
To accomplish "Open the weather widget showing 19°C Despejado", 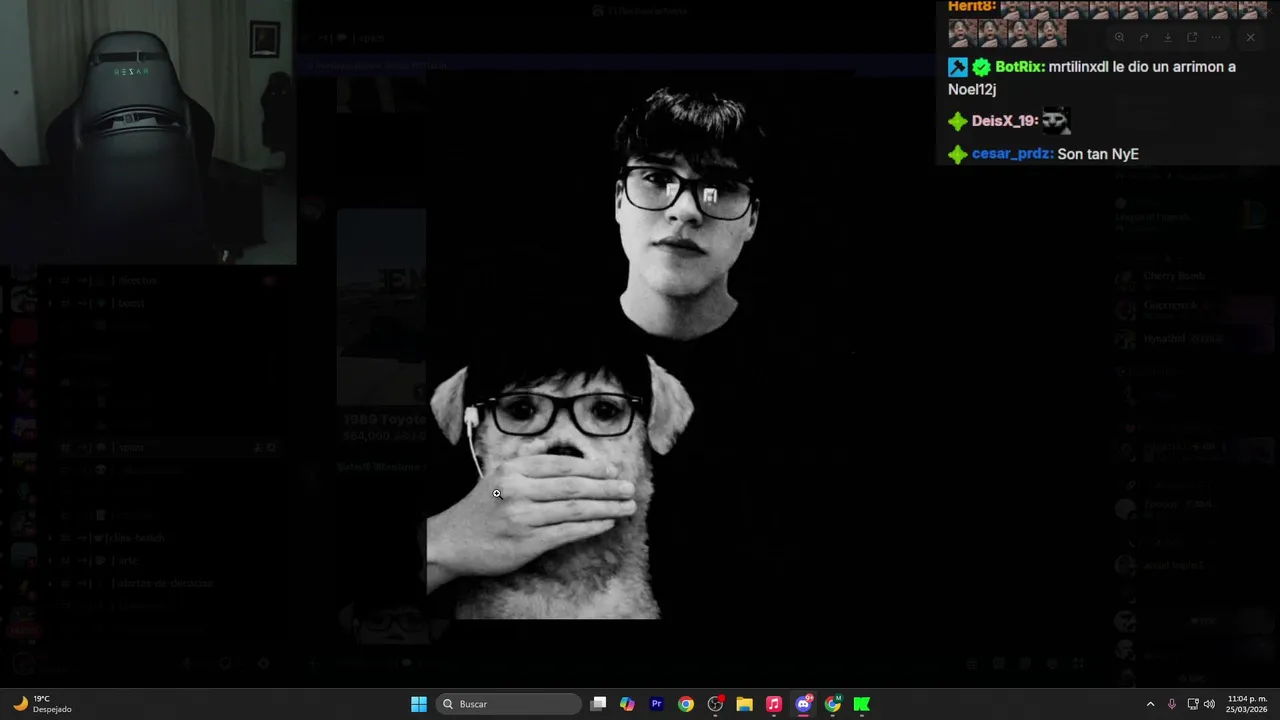I will click(42, 704).
